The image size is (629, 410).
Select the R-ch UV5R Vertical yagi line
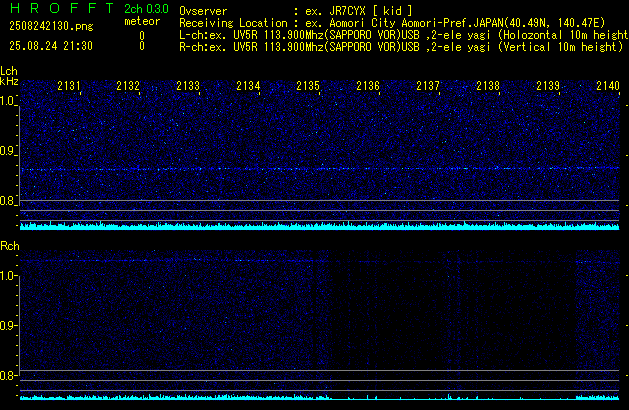(401, 47)
